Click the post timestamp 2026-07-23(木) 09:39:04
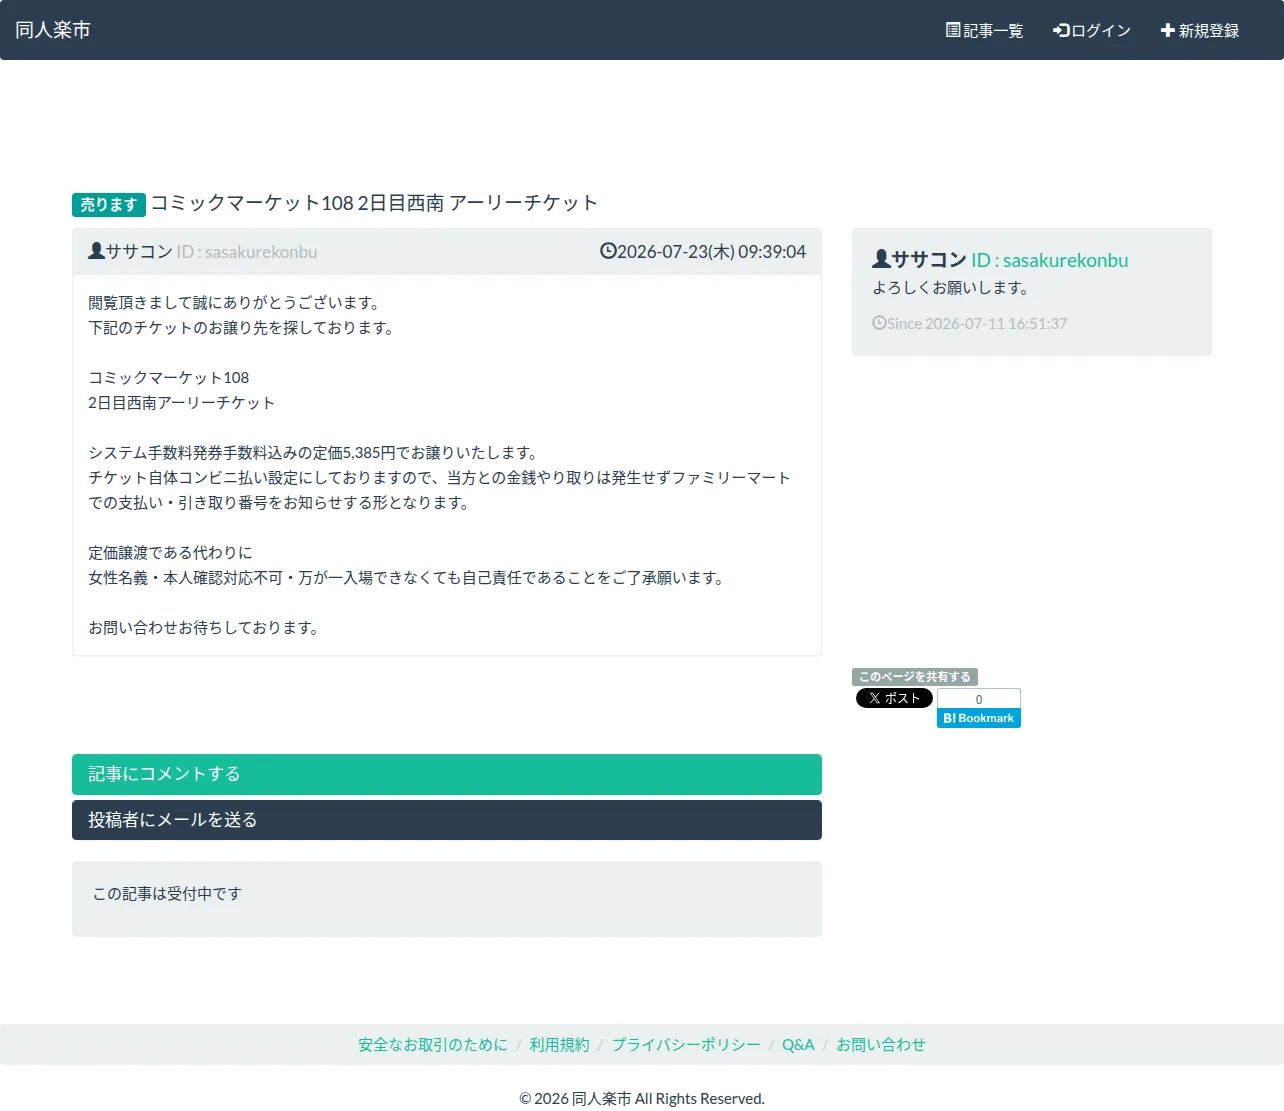The image size is (1284, 1111). pos(711,252)
